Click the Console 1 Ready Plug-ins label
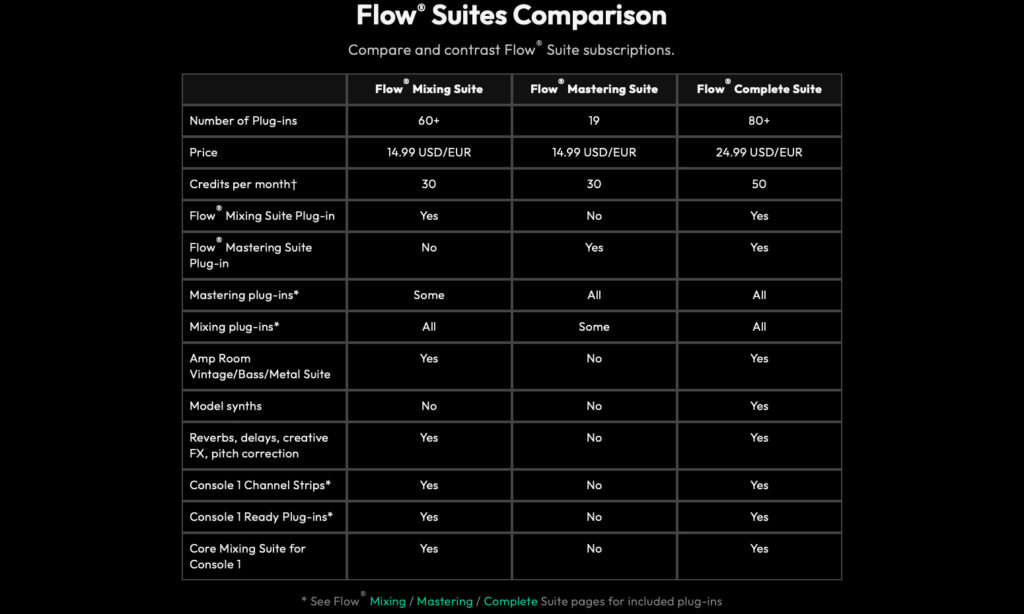This screenshot has height=614, width=1024. pos(261,517)
